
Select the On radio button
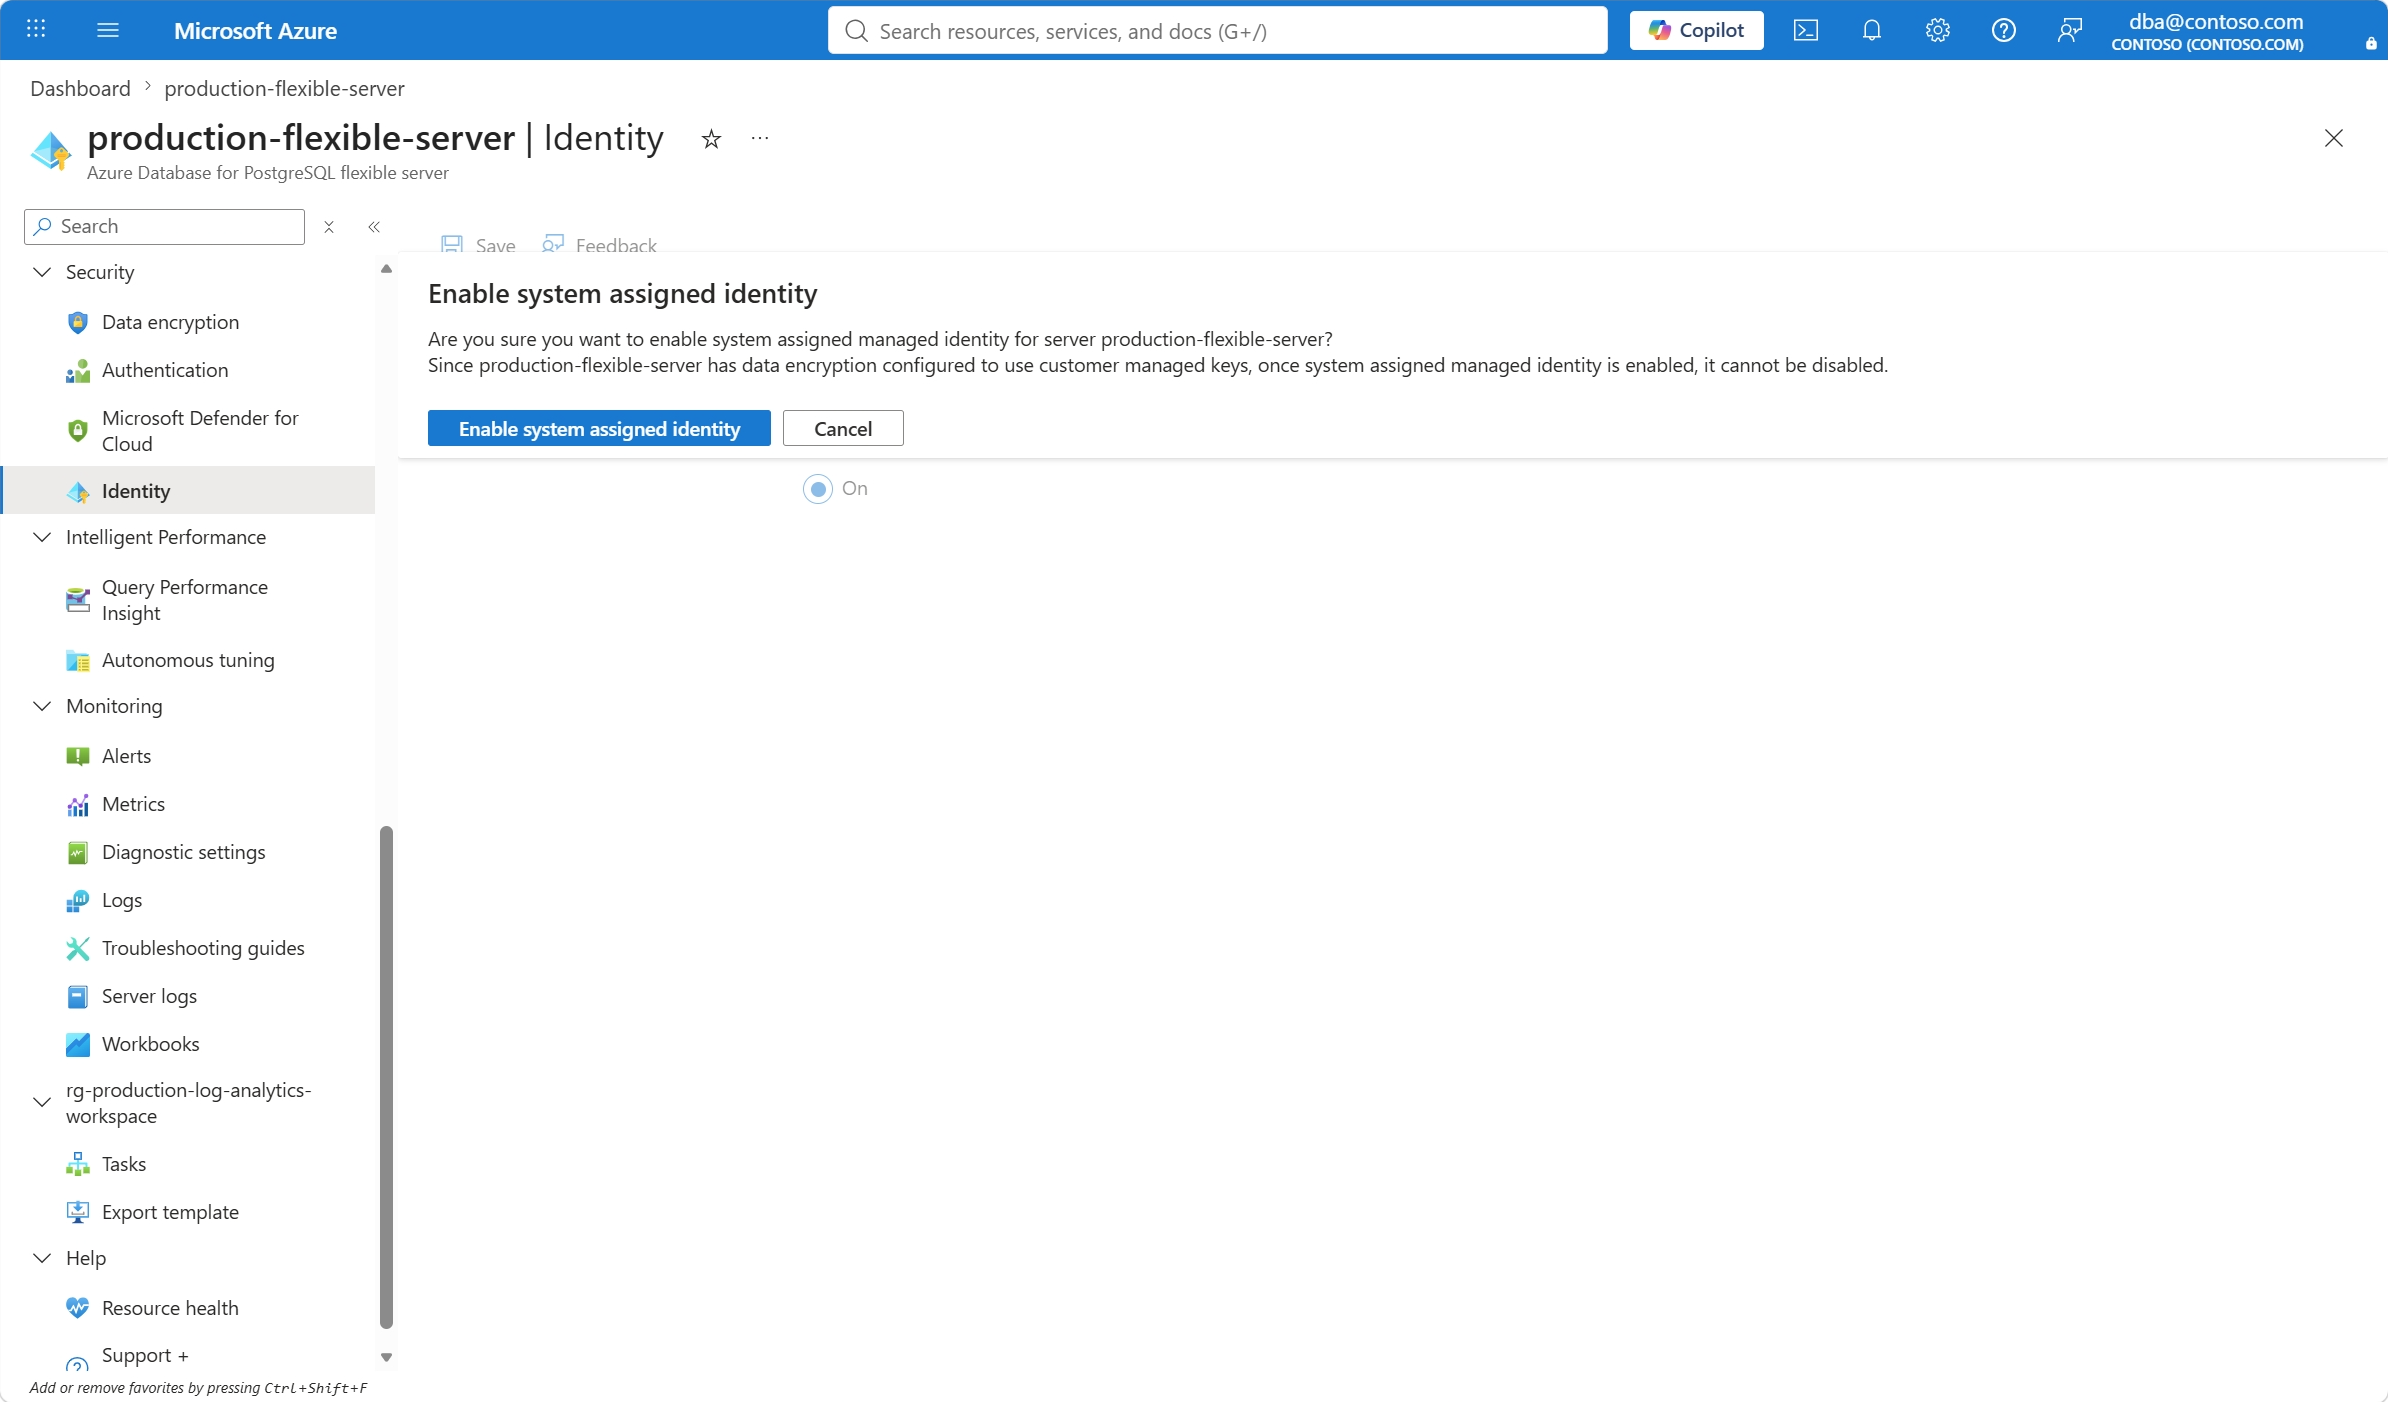click(818, 489)
